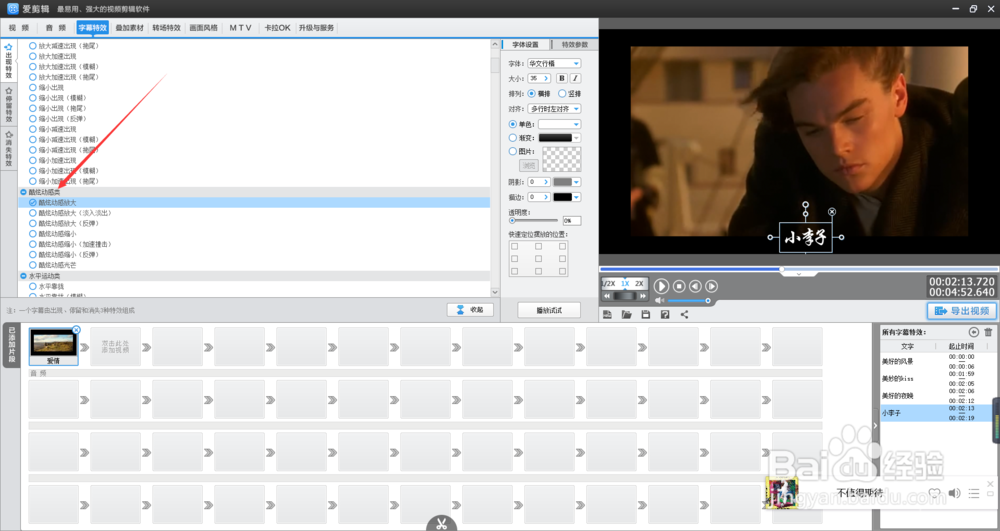Click the 大小 font size stepper arrow
Image resolution: width=1000 pixels, height=531 pixels.
pos(547,78)
